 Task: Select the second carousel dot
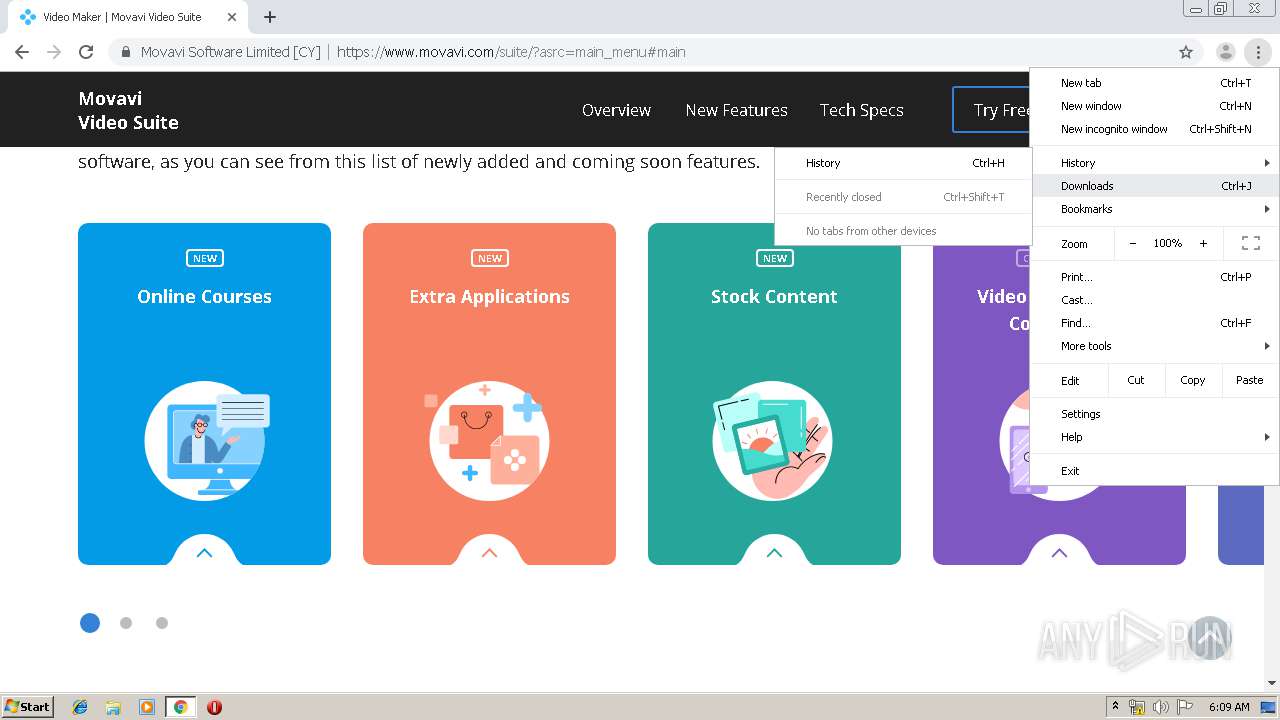(x=126, y=623)
